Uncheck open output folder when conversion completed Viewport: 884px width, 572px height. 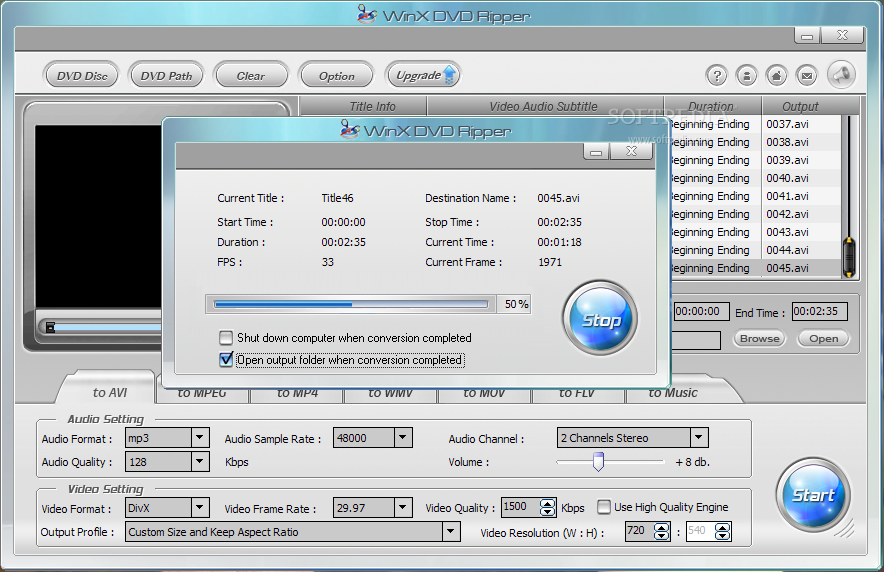coord(226,359)
